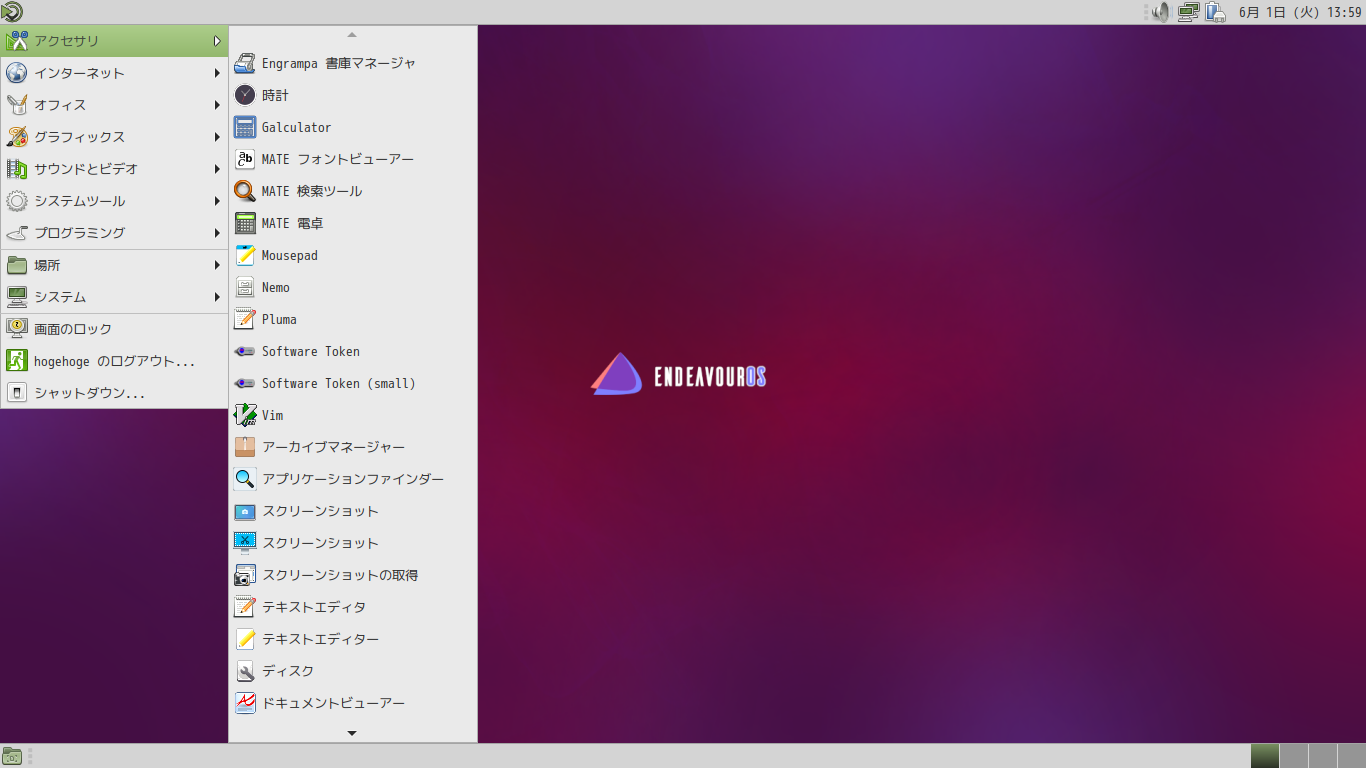Open アーカイブマネージャー box icon

(x=245, y=447)
